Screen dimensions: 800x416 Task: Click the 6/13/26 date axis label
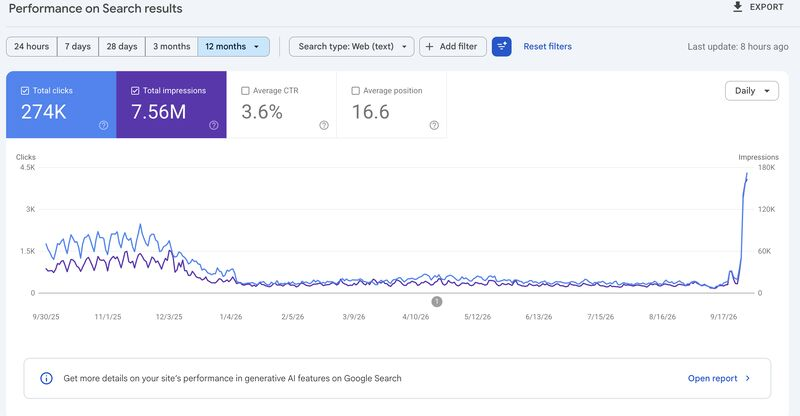(x=539, y=317)
